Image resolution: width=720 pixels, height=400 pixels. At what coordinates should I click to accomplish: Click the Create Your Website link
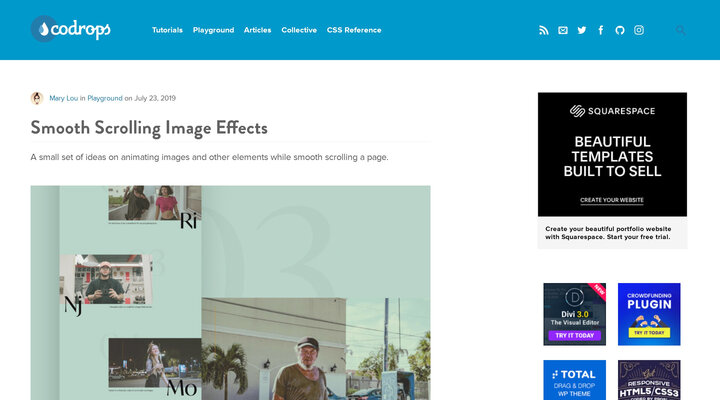pos(612,200)
